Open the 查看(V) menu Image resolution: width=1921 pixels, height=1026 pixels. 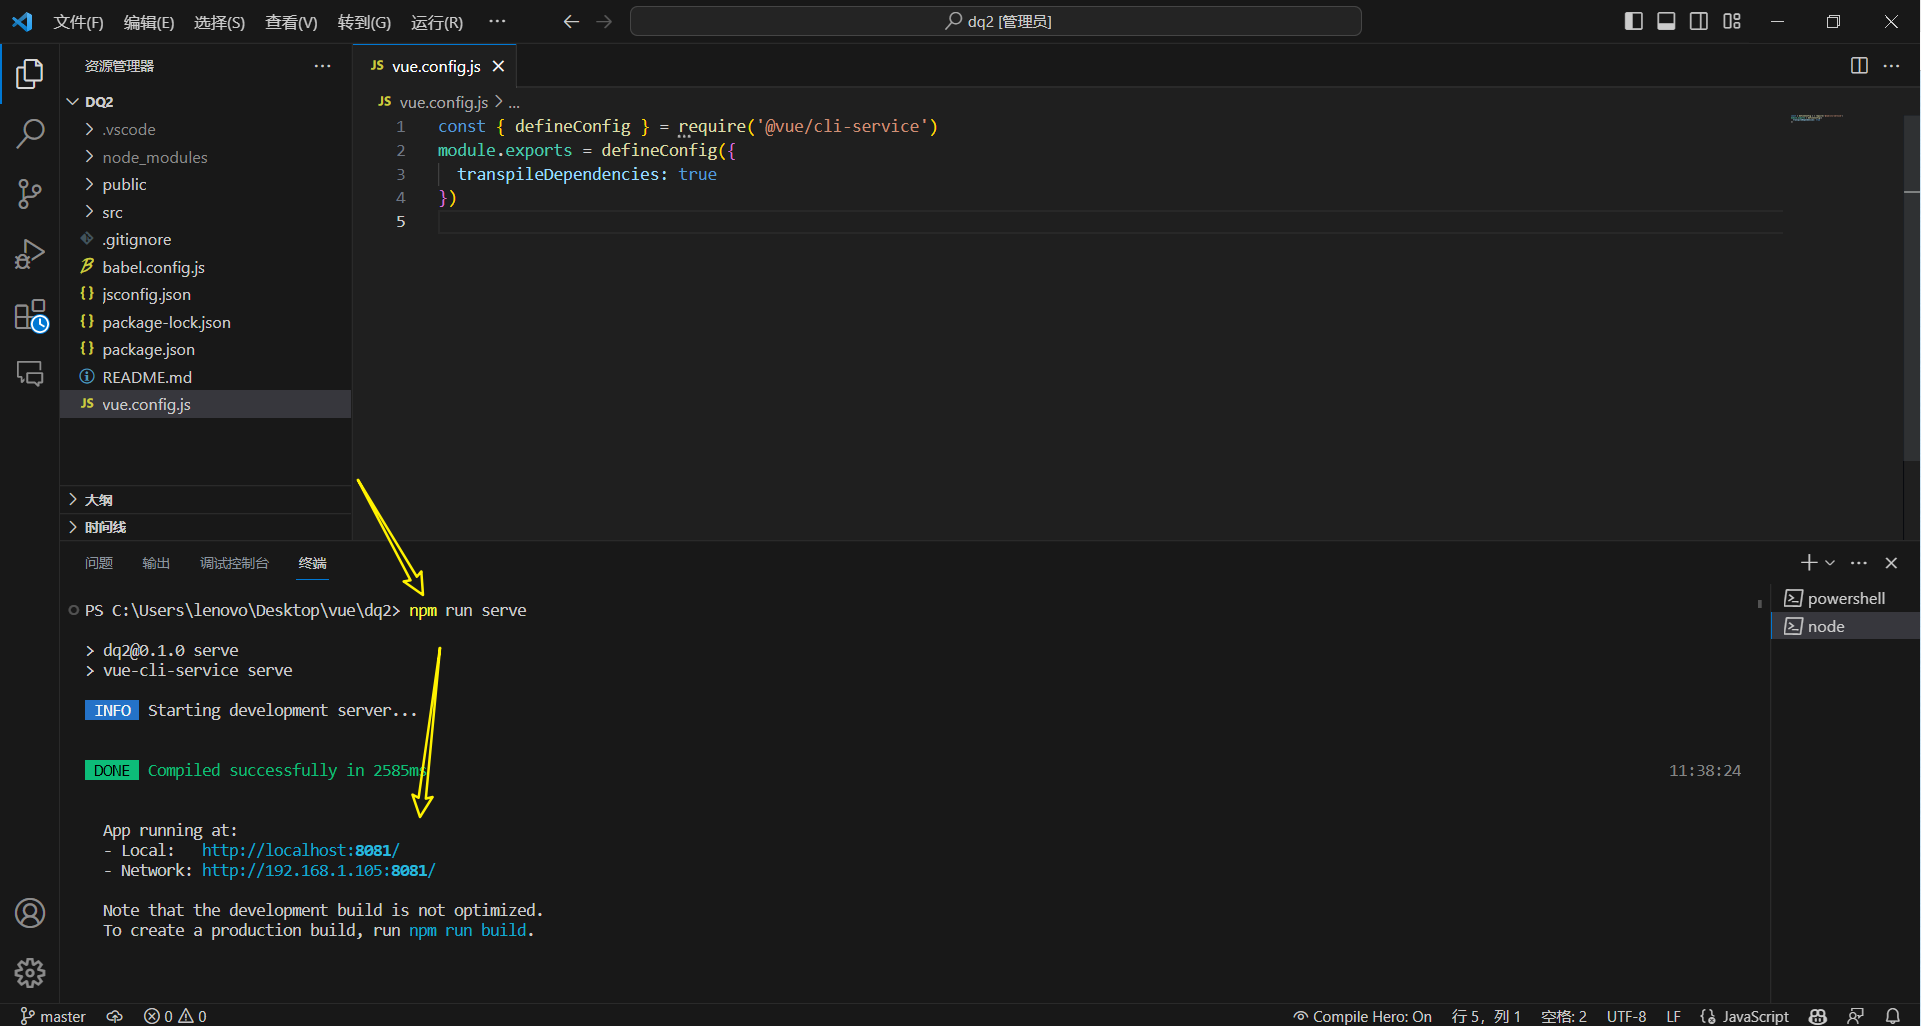291,22
